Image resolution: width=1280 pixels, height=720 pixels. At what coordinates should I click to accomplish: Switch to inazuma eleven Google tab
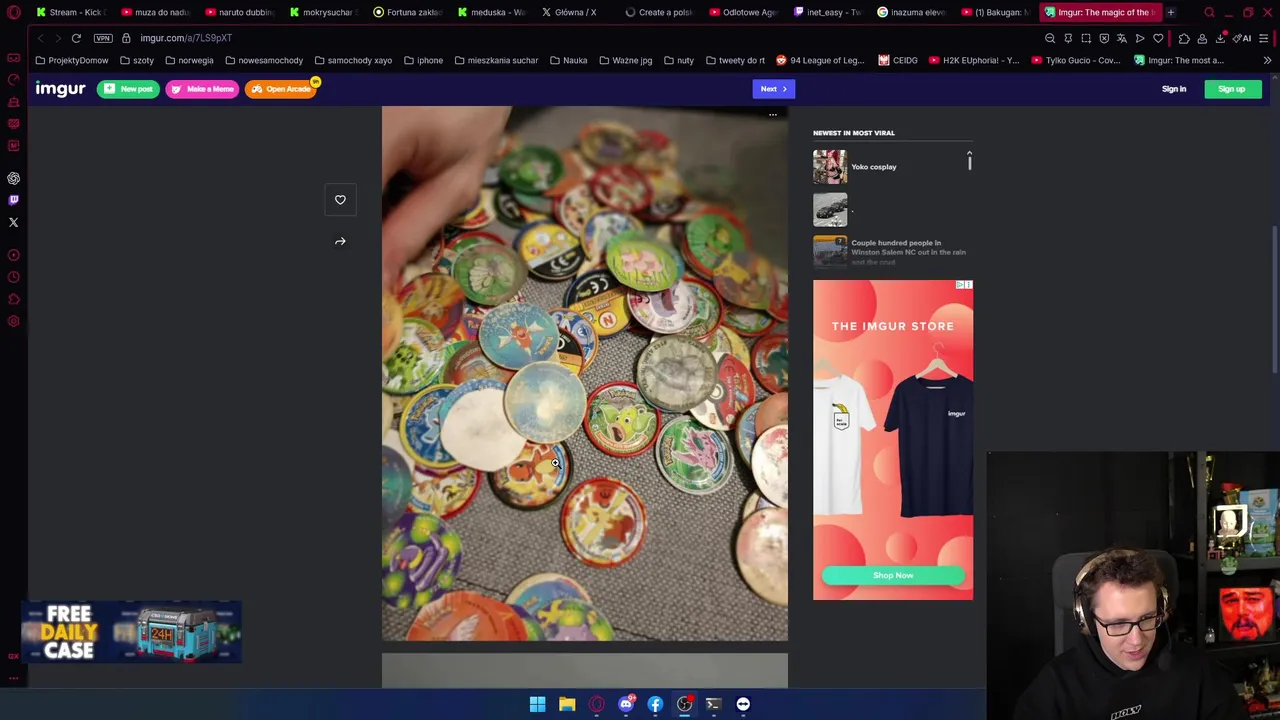[x=912, y=12]
